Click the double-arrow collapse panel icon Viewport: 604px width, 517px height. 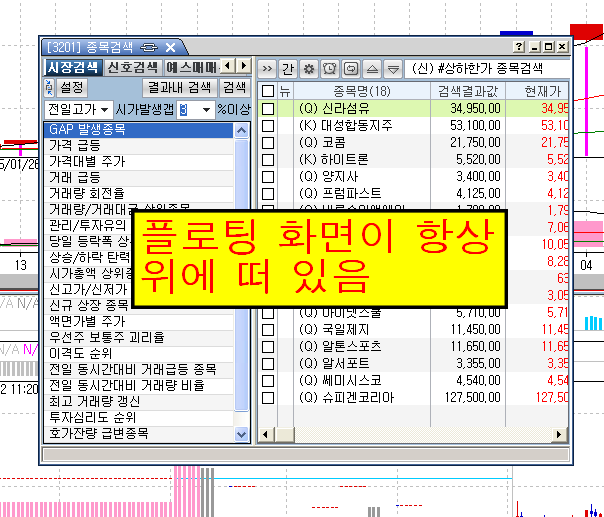tap(267, 68)
